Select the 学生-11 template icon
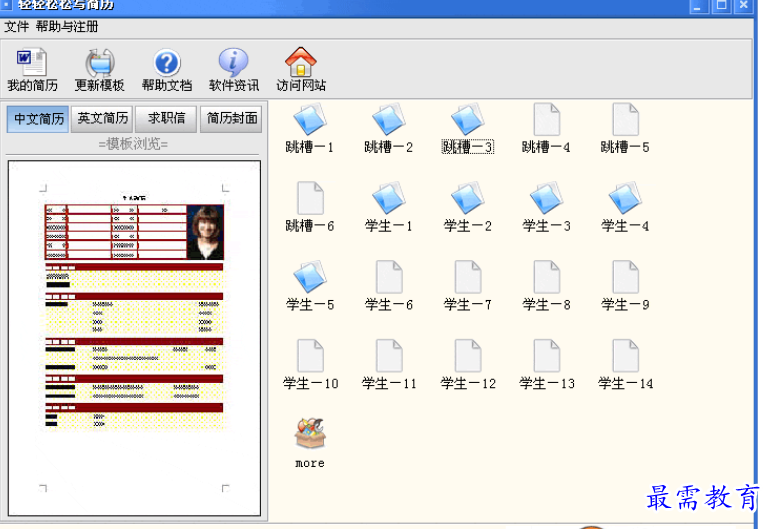Image resolution: width=768 pixels, height=529 pixels. 389,356
